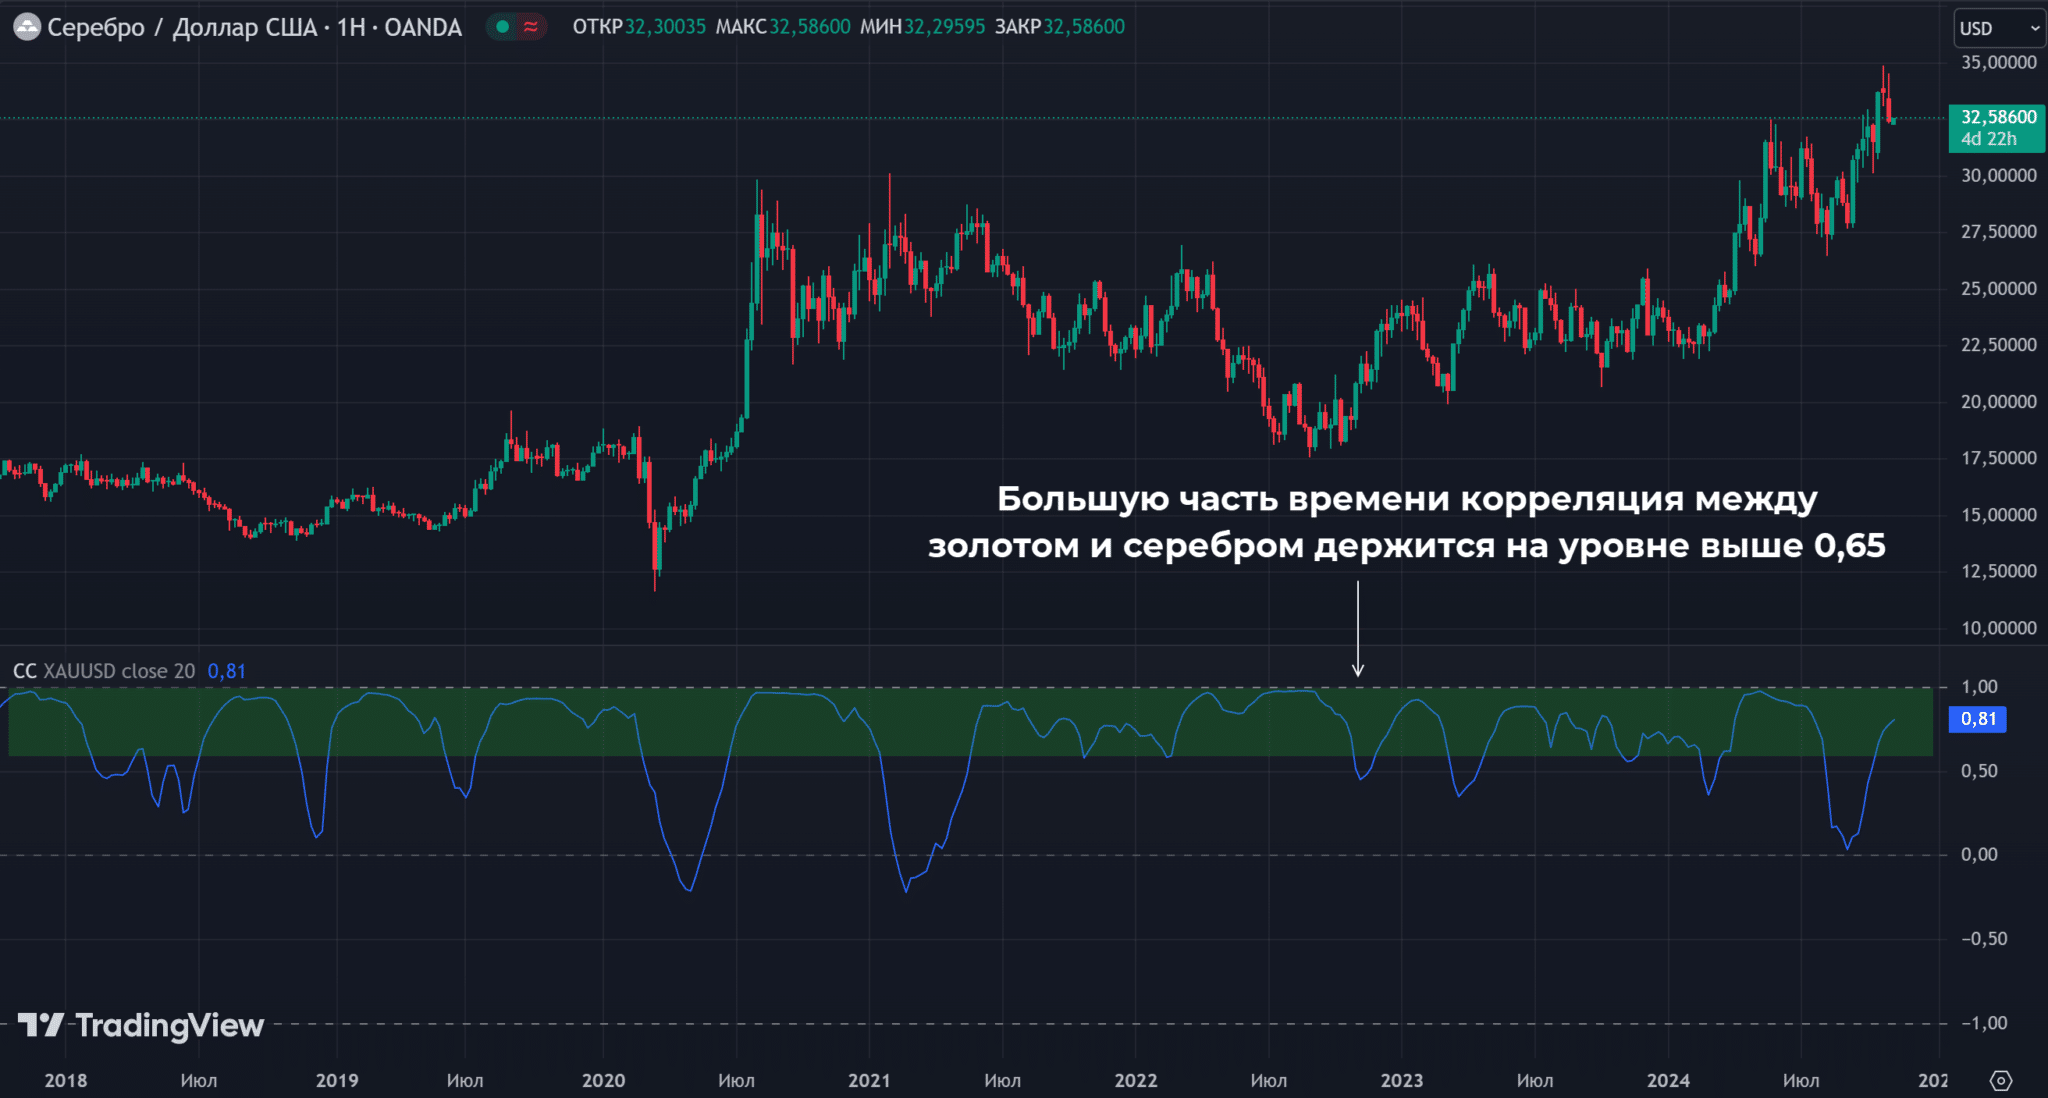2048x1098 pixels.
Task: Open the USD currency dropdown
Action: tap(1999, 28)
